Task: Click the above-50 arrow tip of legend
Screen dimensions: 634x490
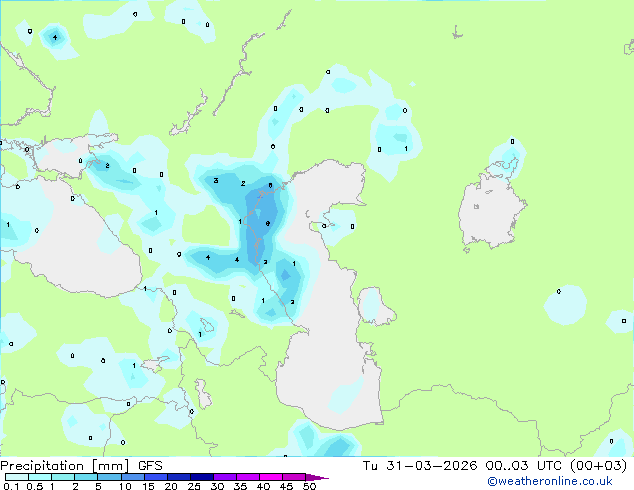Action: click(317, 477)
